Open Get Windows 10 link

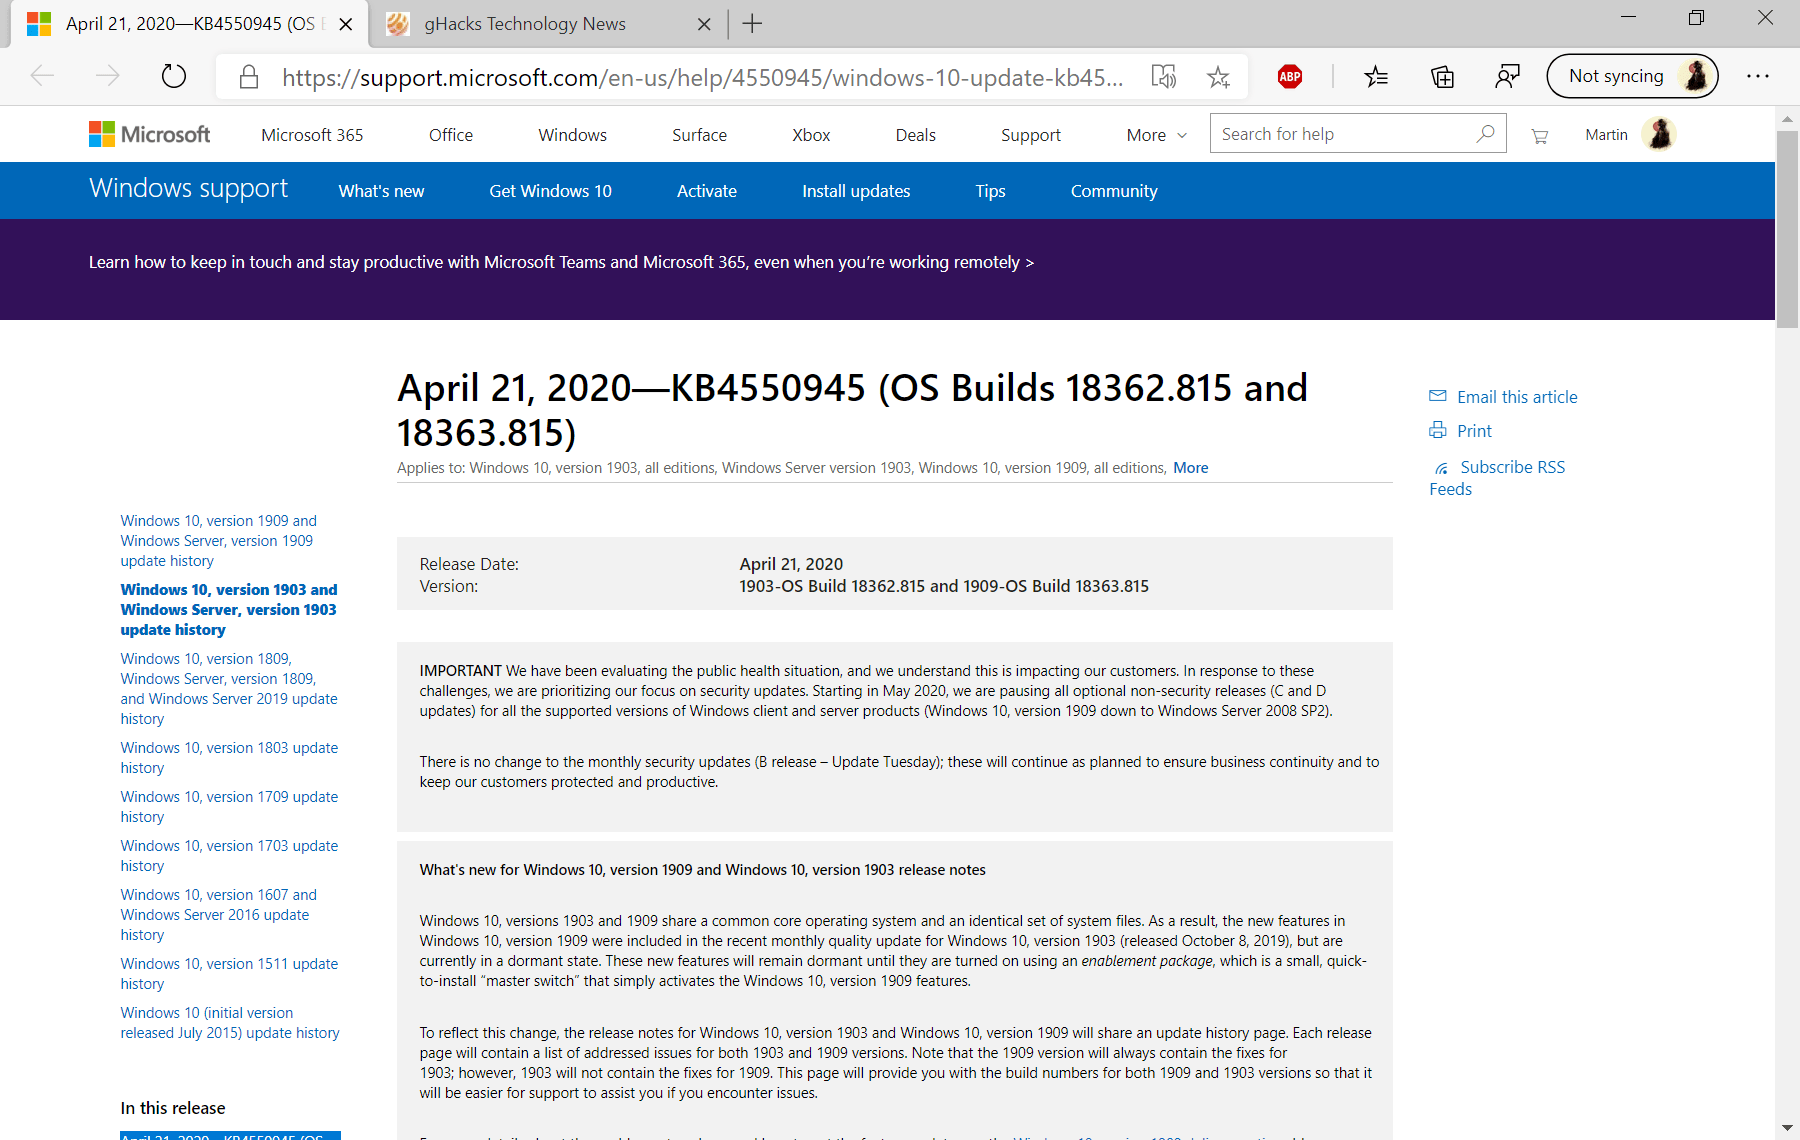coord(550,191)
